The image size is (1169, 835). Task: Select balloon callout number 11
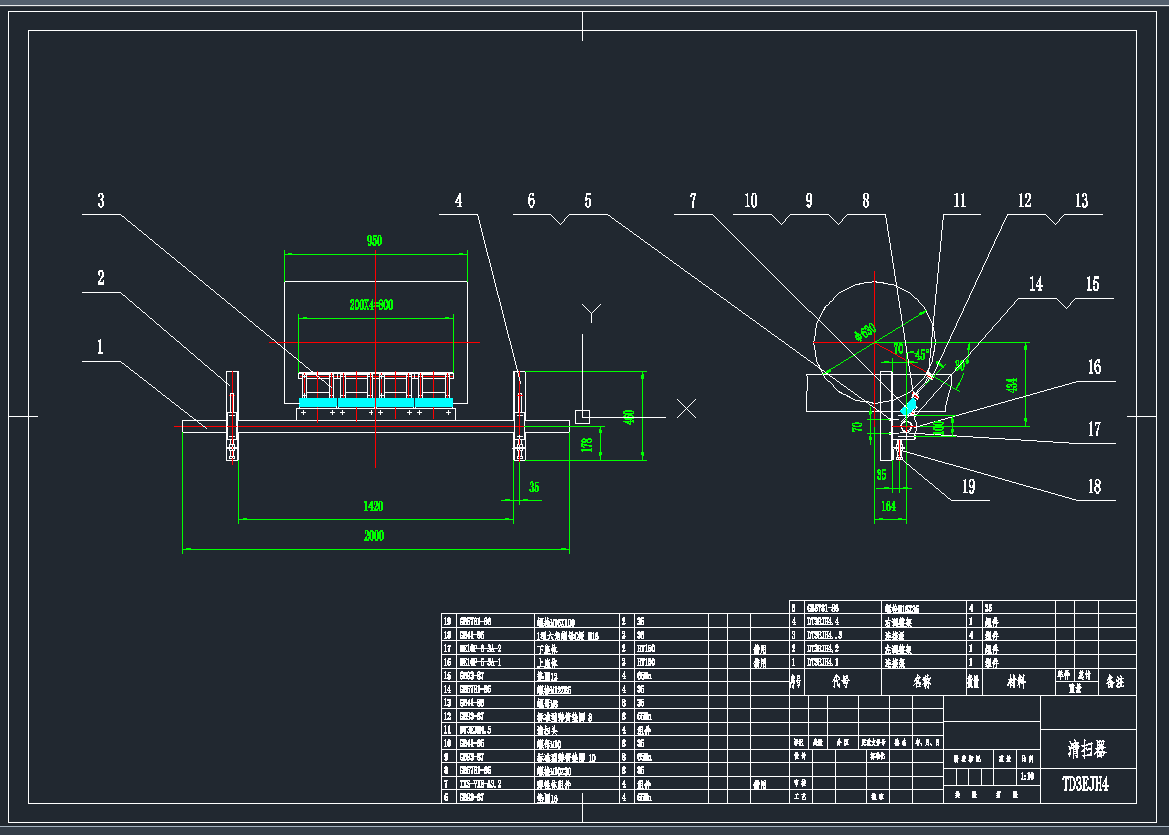click(x=959, y=198)
